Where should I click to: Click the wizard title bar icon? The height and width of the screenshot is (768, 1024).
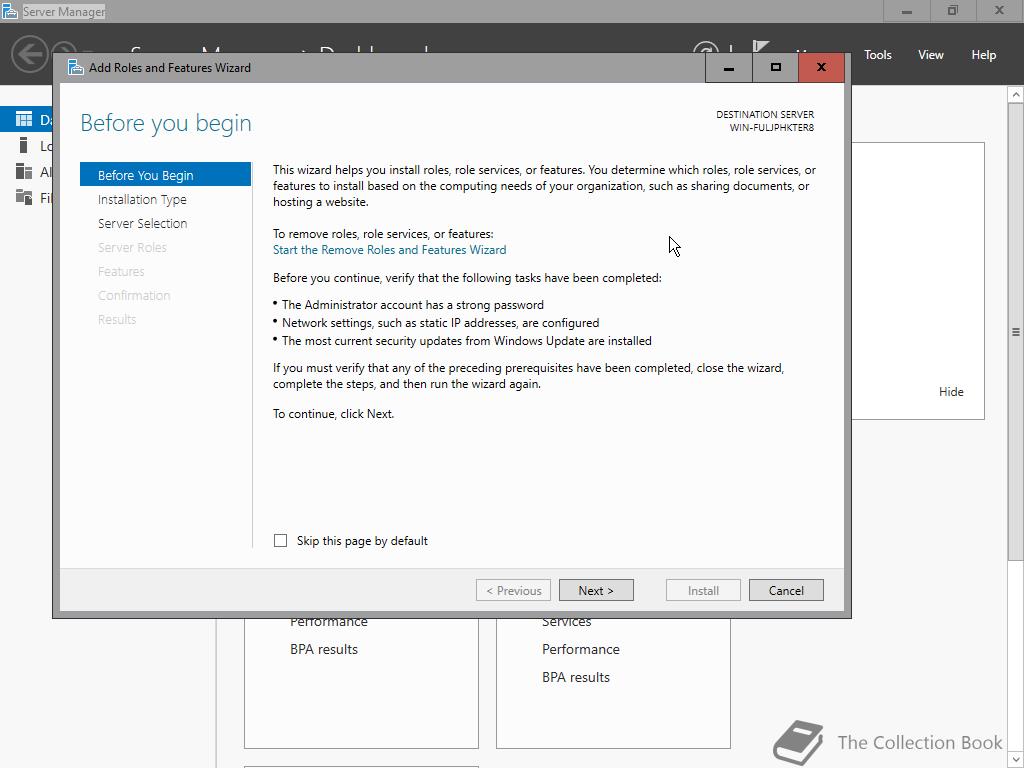point(76,67)
